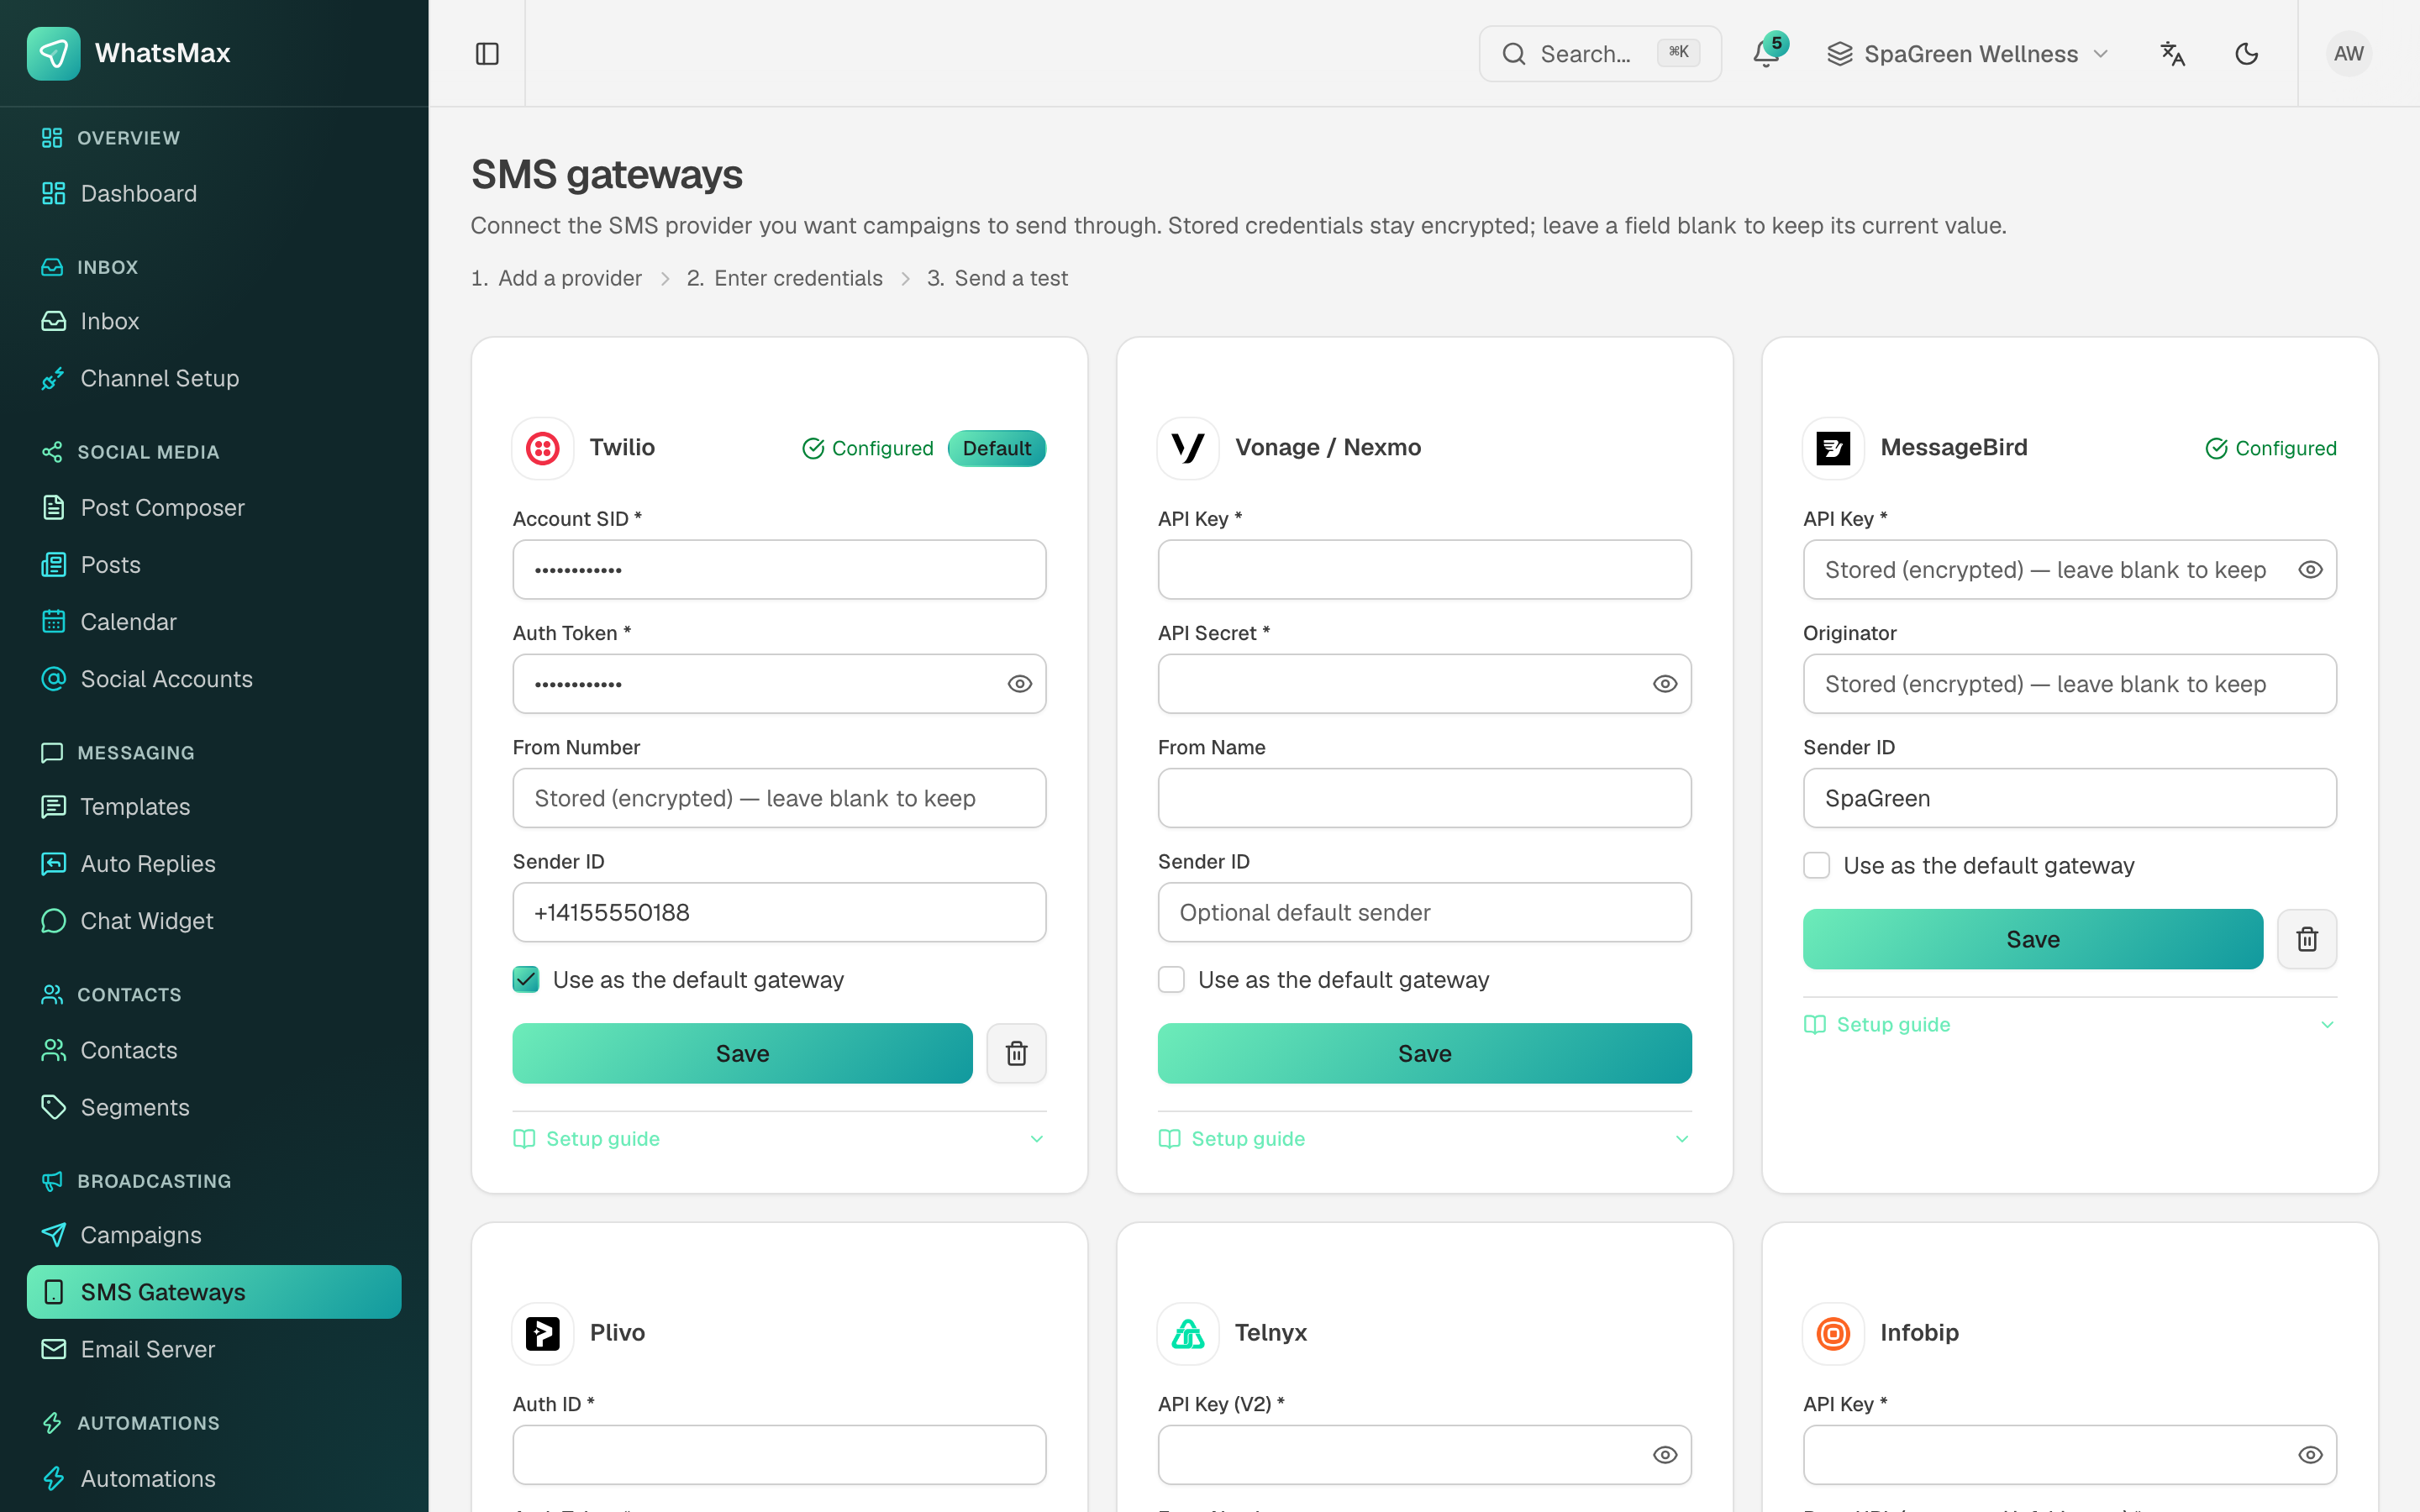
Task: Click the CONTACTS section header
Action: (x=111, y=995)
